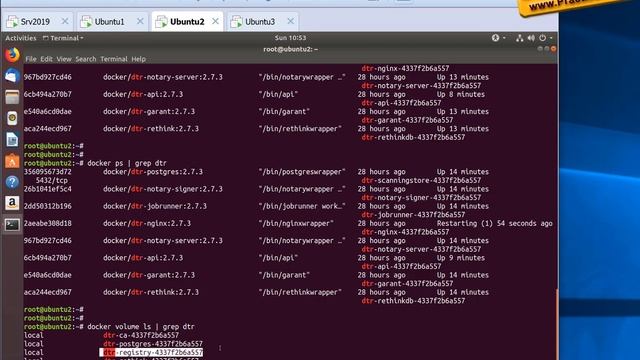This screenshot has height=360, width=640.
Task: Click container ID 2dd50312b196
Action: pyautogui.click(x=47, y=206)
